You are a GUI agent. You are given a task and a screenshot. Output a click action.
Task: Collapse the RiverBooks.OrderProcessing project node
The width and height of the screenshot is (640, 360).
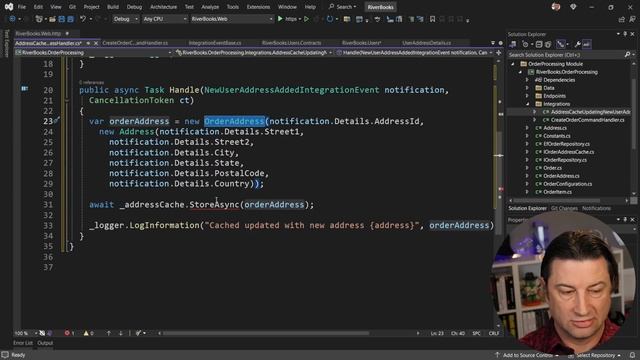coord(520,72)
